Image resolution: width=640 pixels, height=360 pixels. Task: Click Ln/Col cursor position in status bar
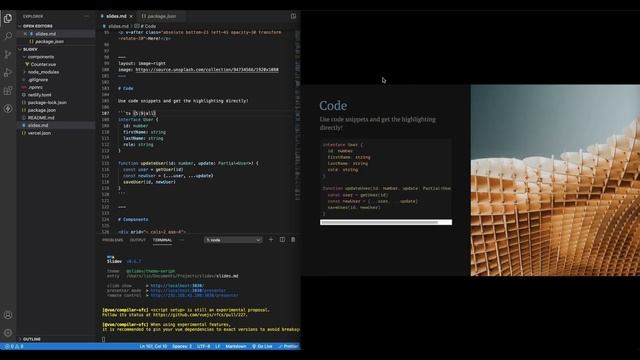coord(153,347)
